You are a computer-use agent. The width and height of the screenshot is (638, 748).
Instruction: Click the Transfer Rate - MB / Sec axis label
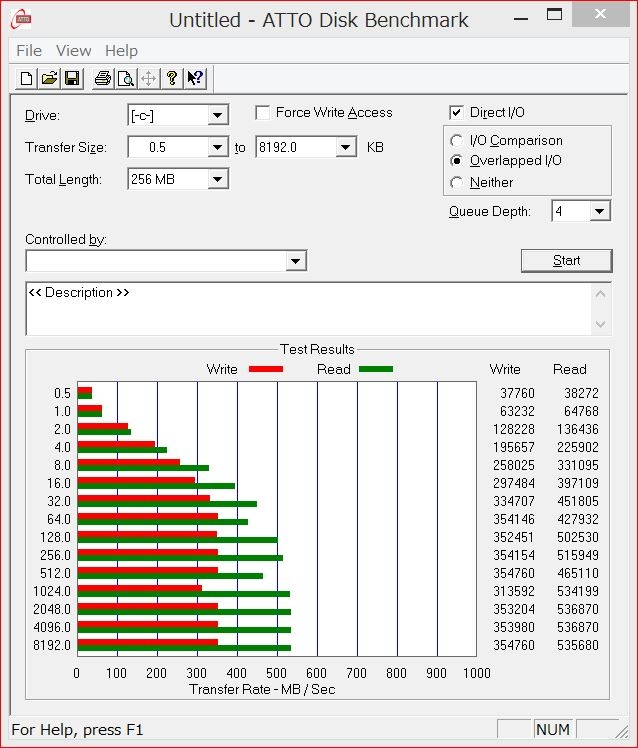click(262, 689)
